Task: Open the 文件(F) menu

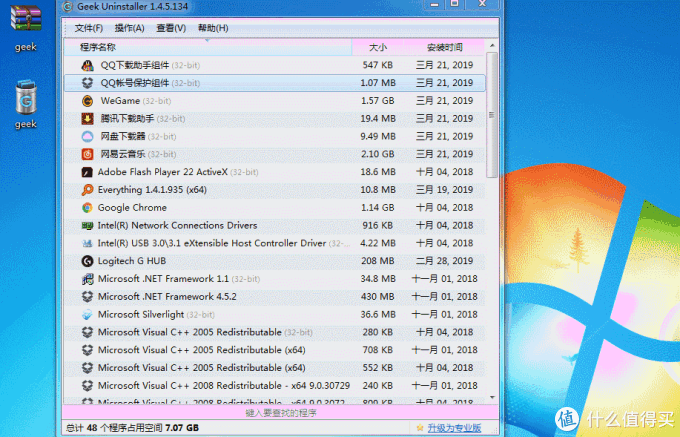Action: tap(88, 28)
